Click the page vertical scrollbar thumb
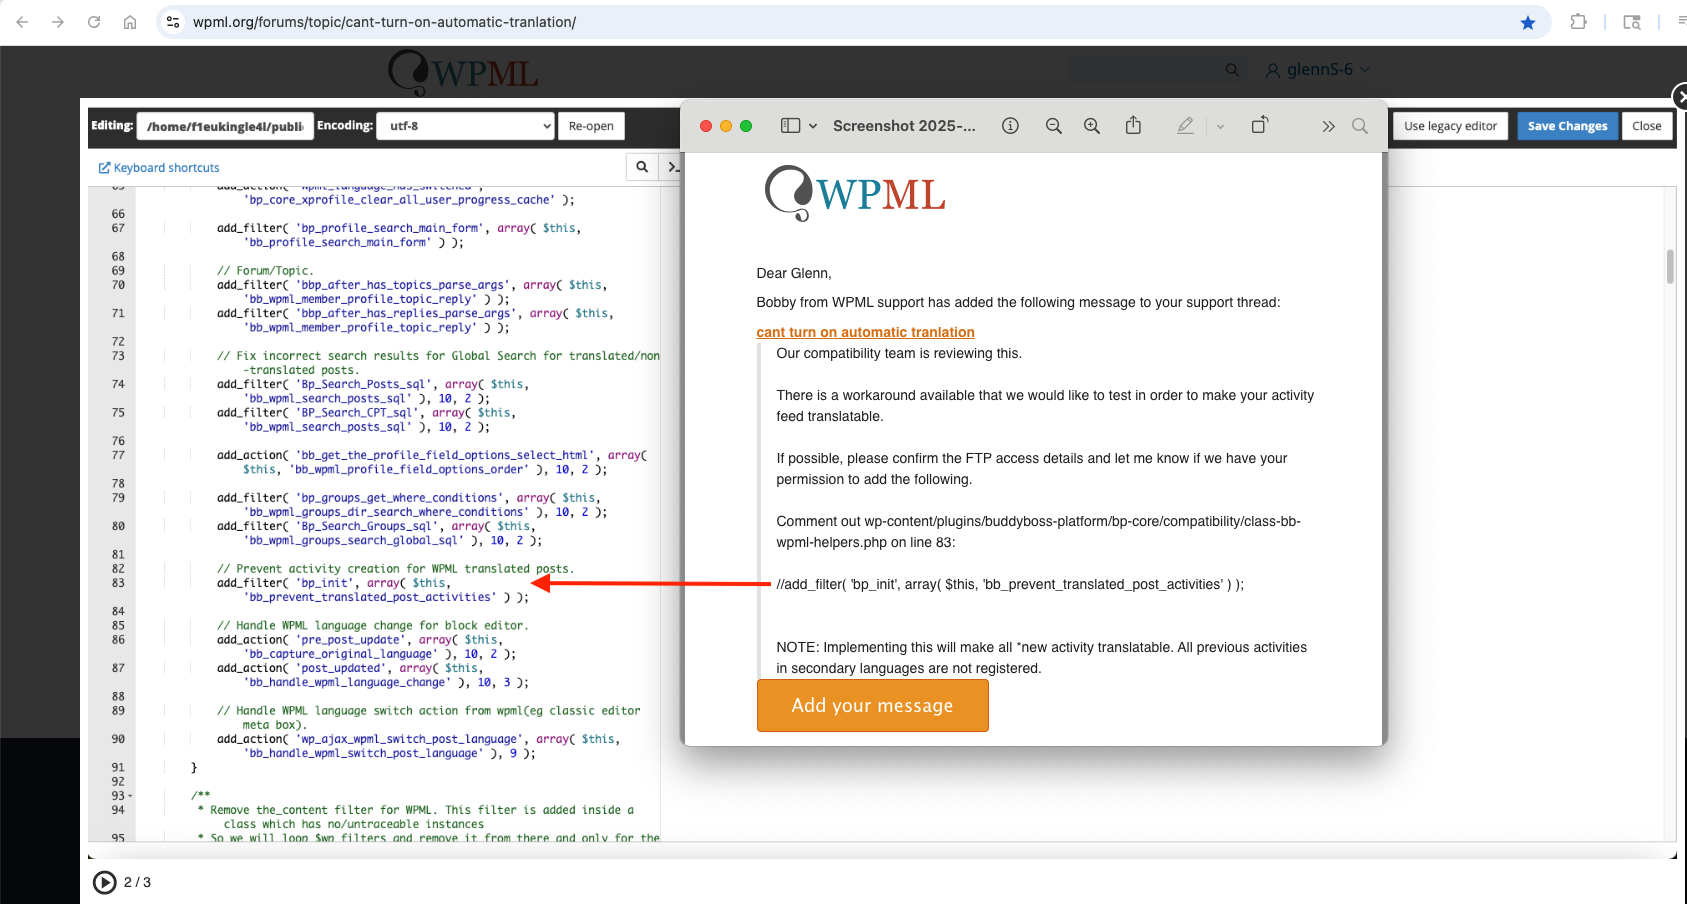1687x904 pixels. pos(1670,266)
